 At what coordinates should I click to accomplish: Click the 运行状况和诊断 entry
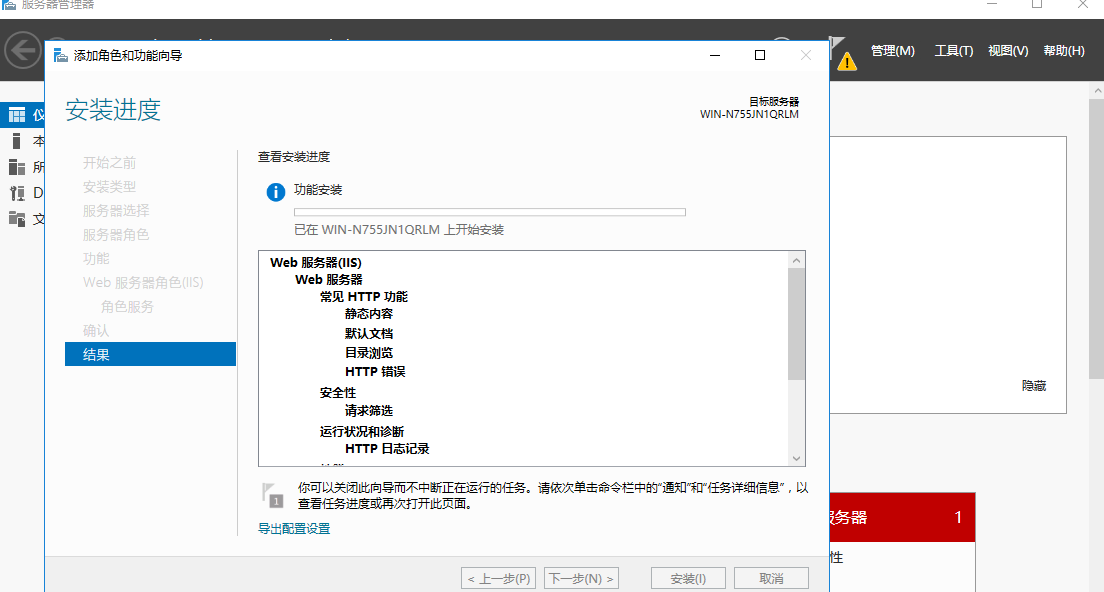pyautogui.click(x=362, y=432)
